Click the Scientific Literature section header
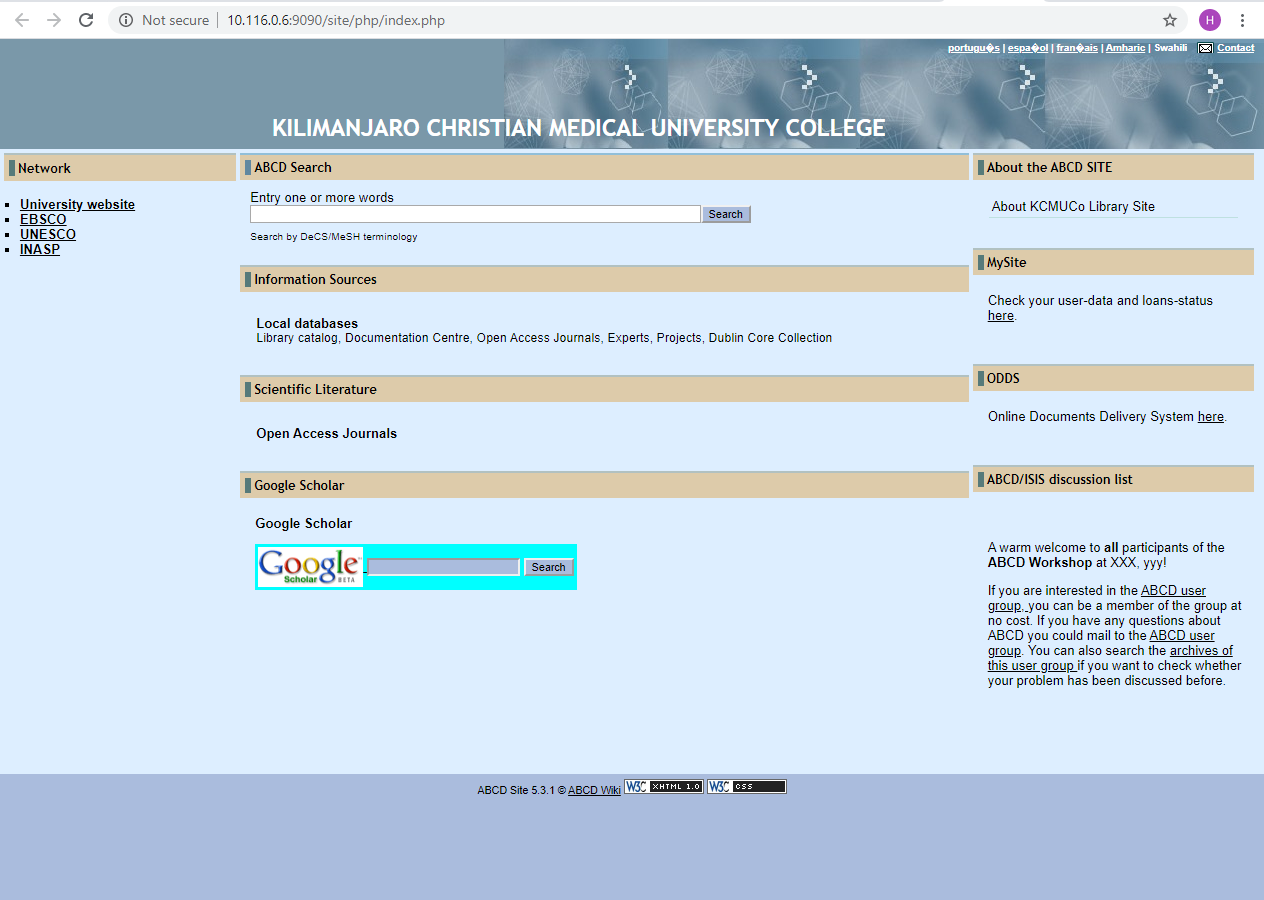Viewport: 1264px width, 900px height. point(604,389)
